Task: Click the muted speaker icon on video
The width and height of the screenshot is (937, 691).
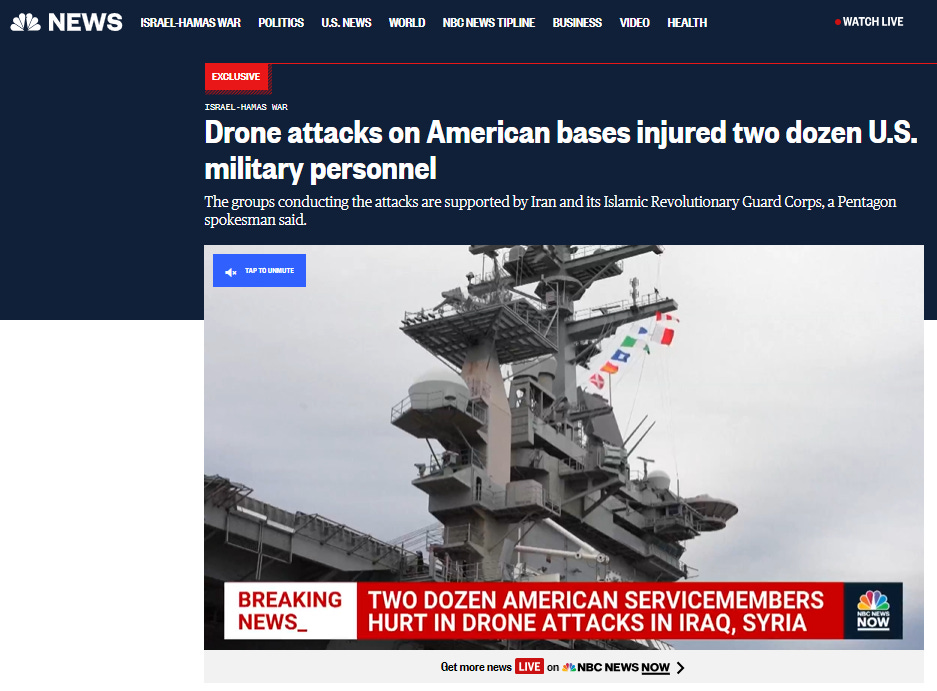Action: click(231, 272)
